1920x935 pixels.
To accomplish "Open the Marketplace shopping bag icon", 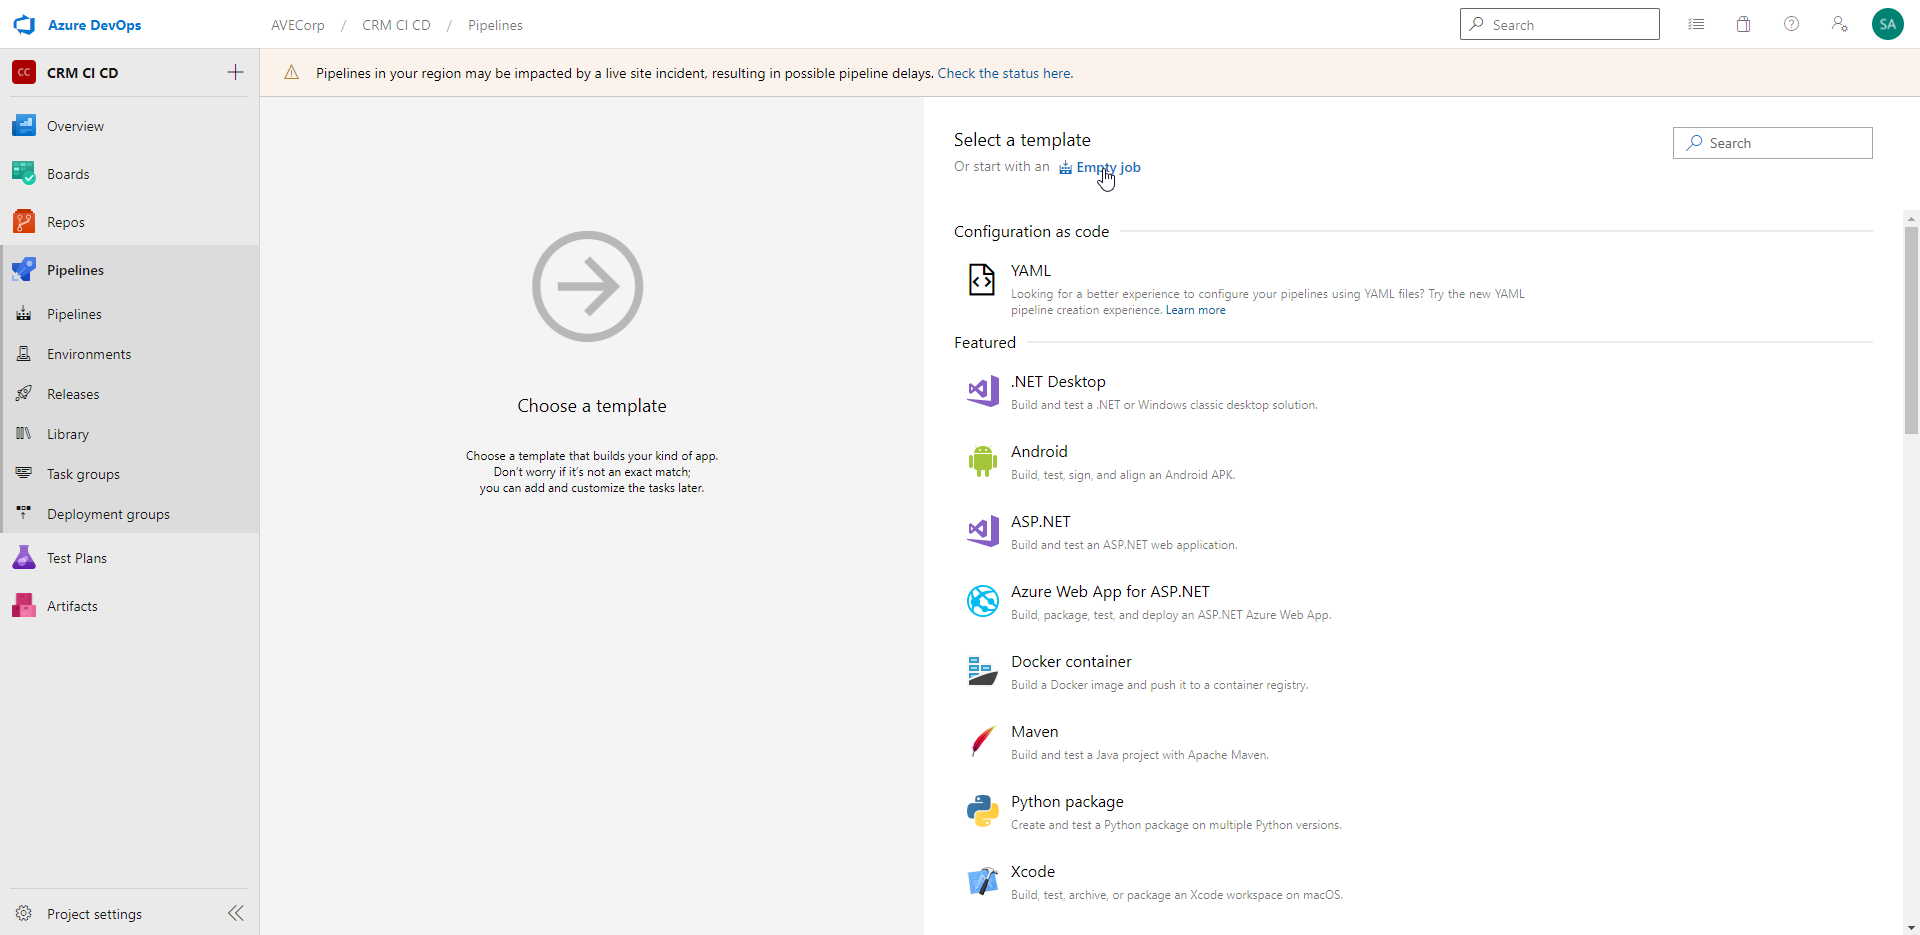I will [x=1743, y=24].
